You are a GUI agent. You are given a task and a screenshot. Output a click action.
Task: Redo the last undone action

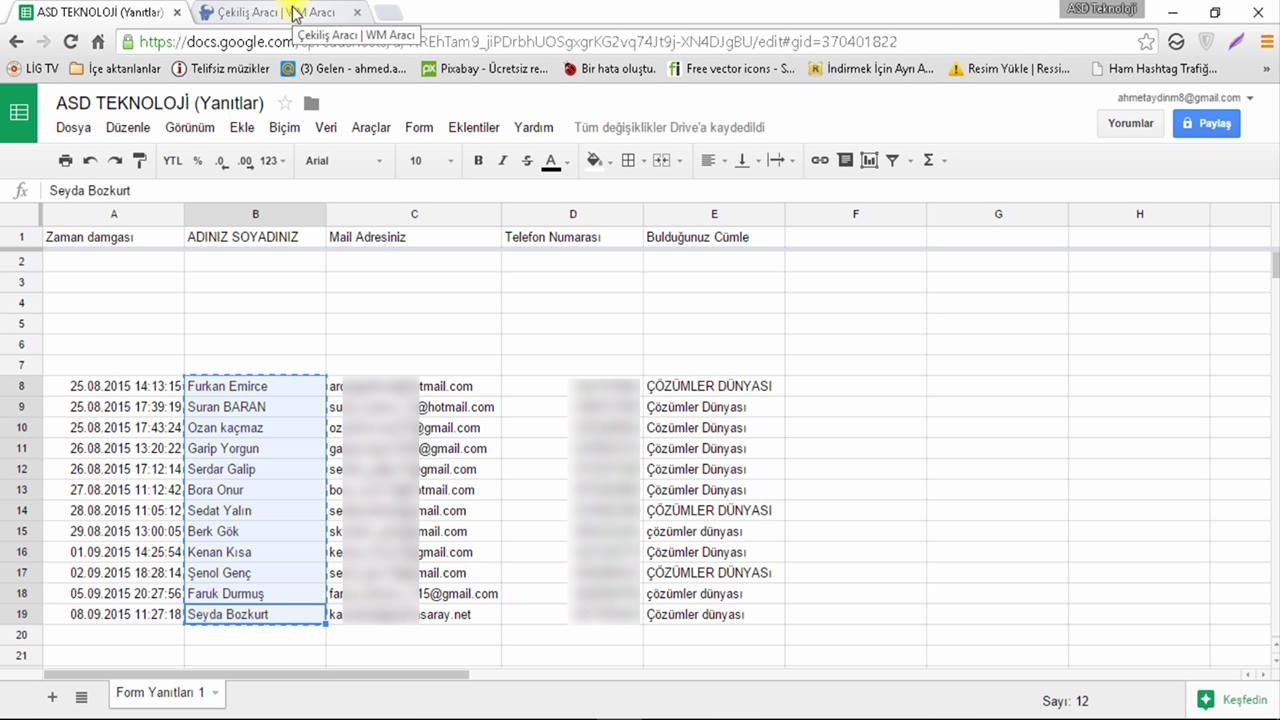click(x=115, y=160)
